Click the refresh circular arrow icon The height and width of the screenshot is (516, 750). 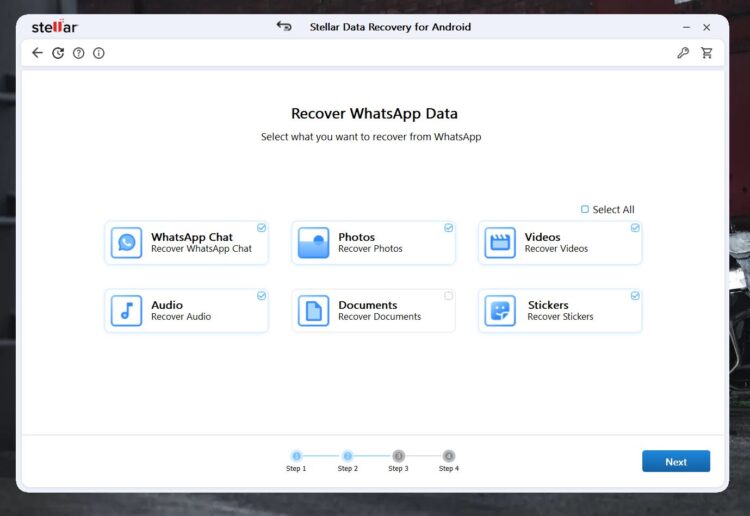pos(58,53)
